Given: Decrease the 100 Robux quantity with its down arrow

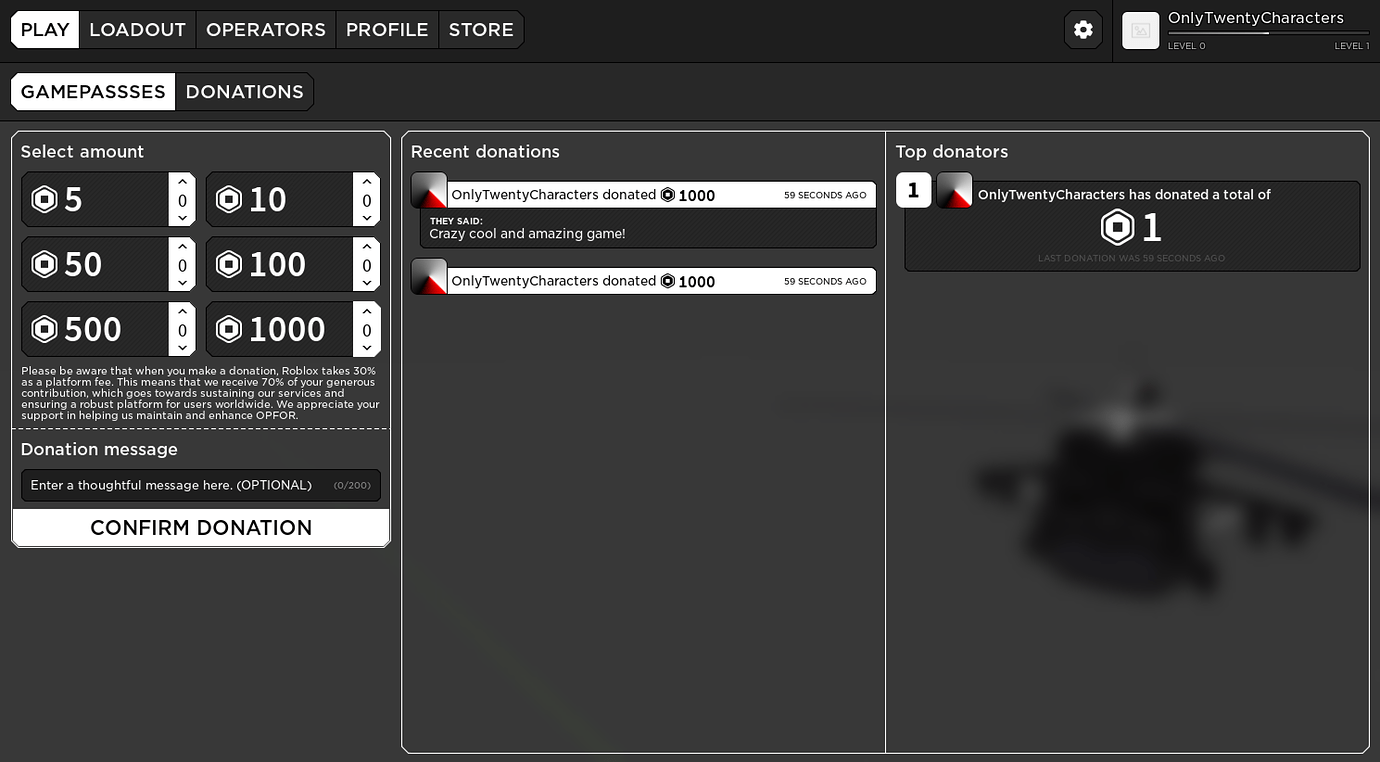Looking at the screenshot, I should pos(367,283).
